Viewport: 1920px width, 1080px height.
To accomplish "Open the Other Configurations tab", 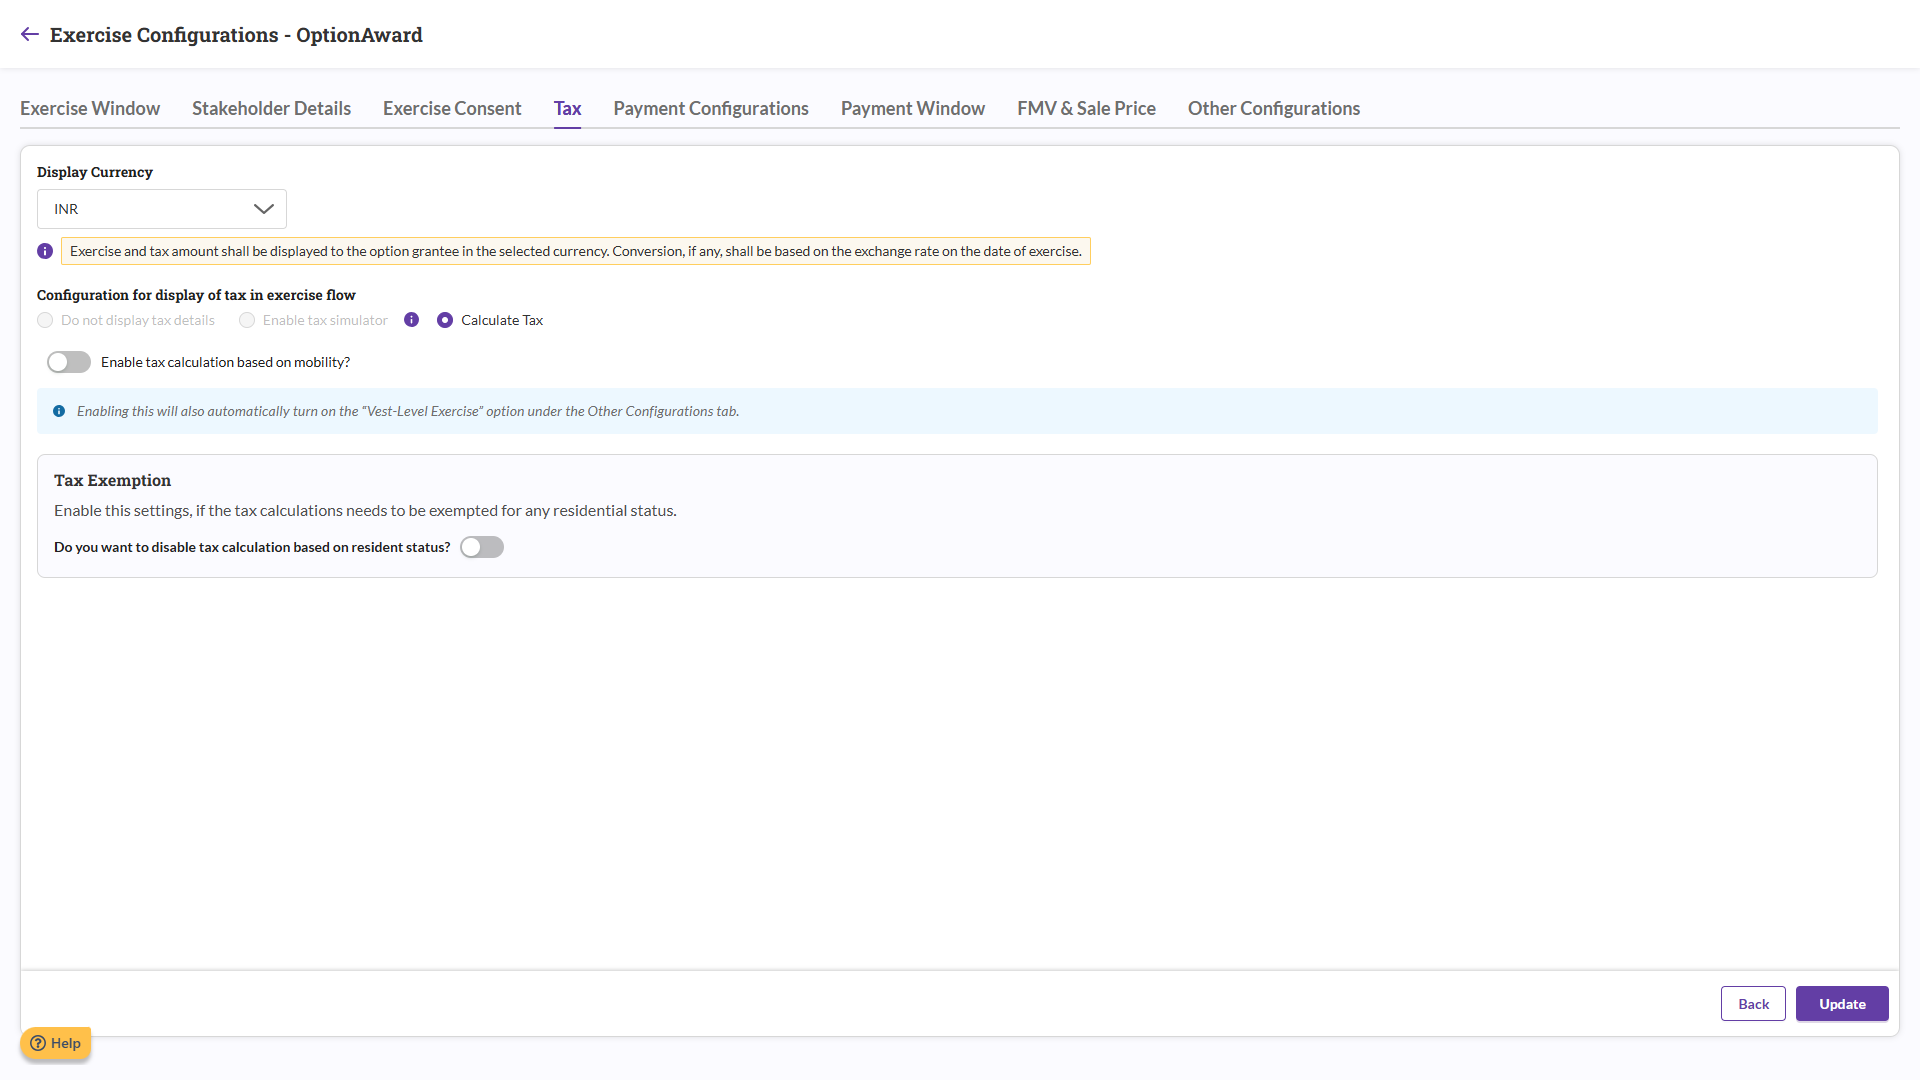I will (1273, 108).
